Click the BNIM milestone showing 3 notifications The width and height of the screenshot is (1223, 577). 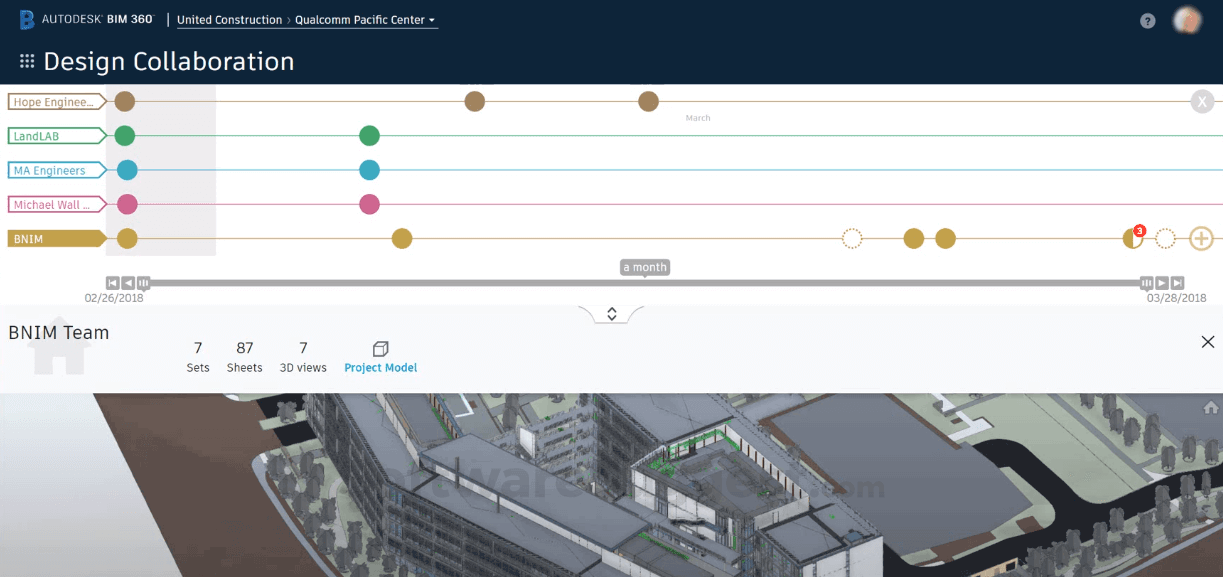coord(1131,238)
